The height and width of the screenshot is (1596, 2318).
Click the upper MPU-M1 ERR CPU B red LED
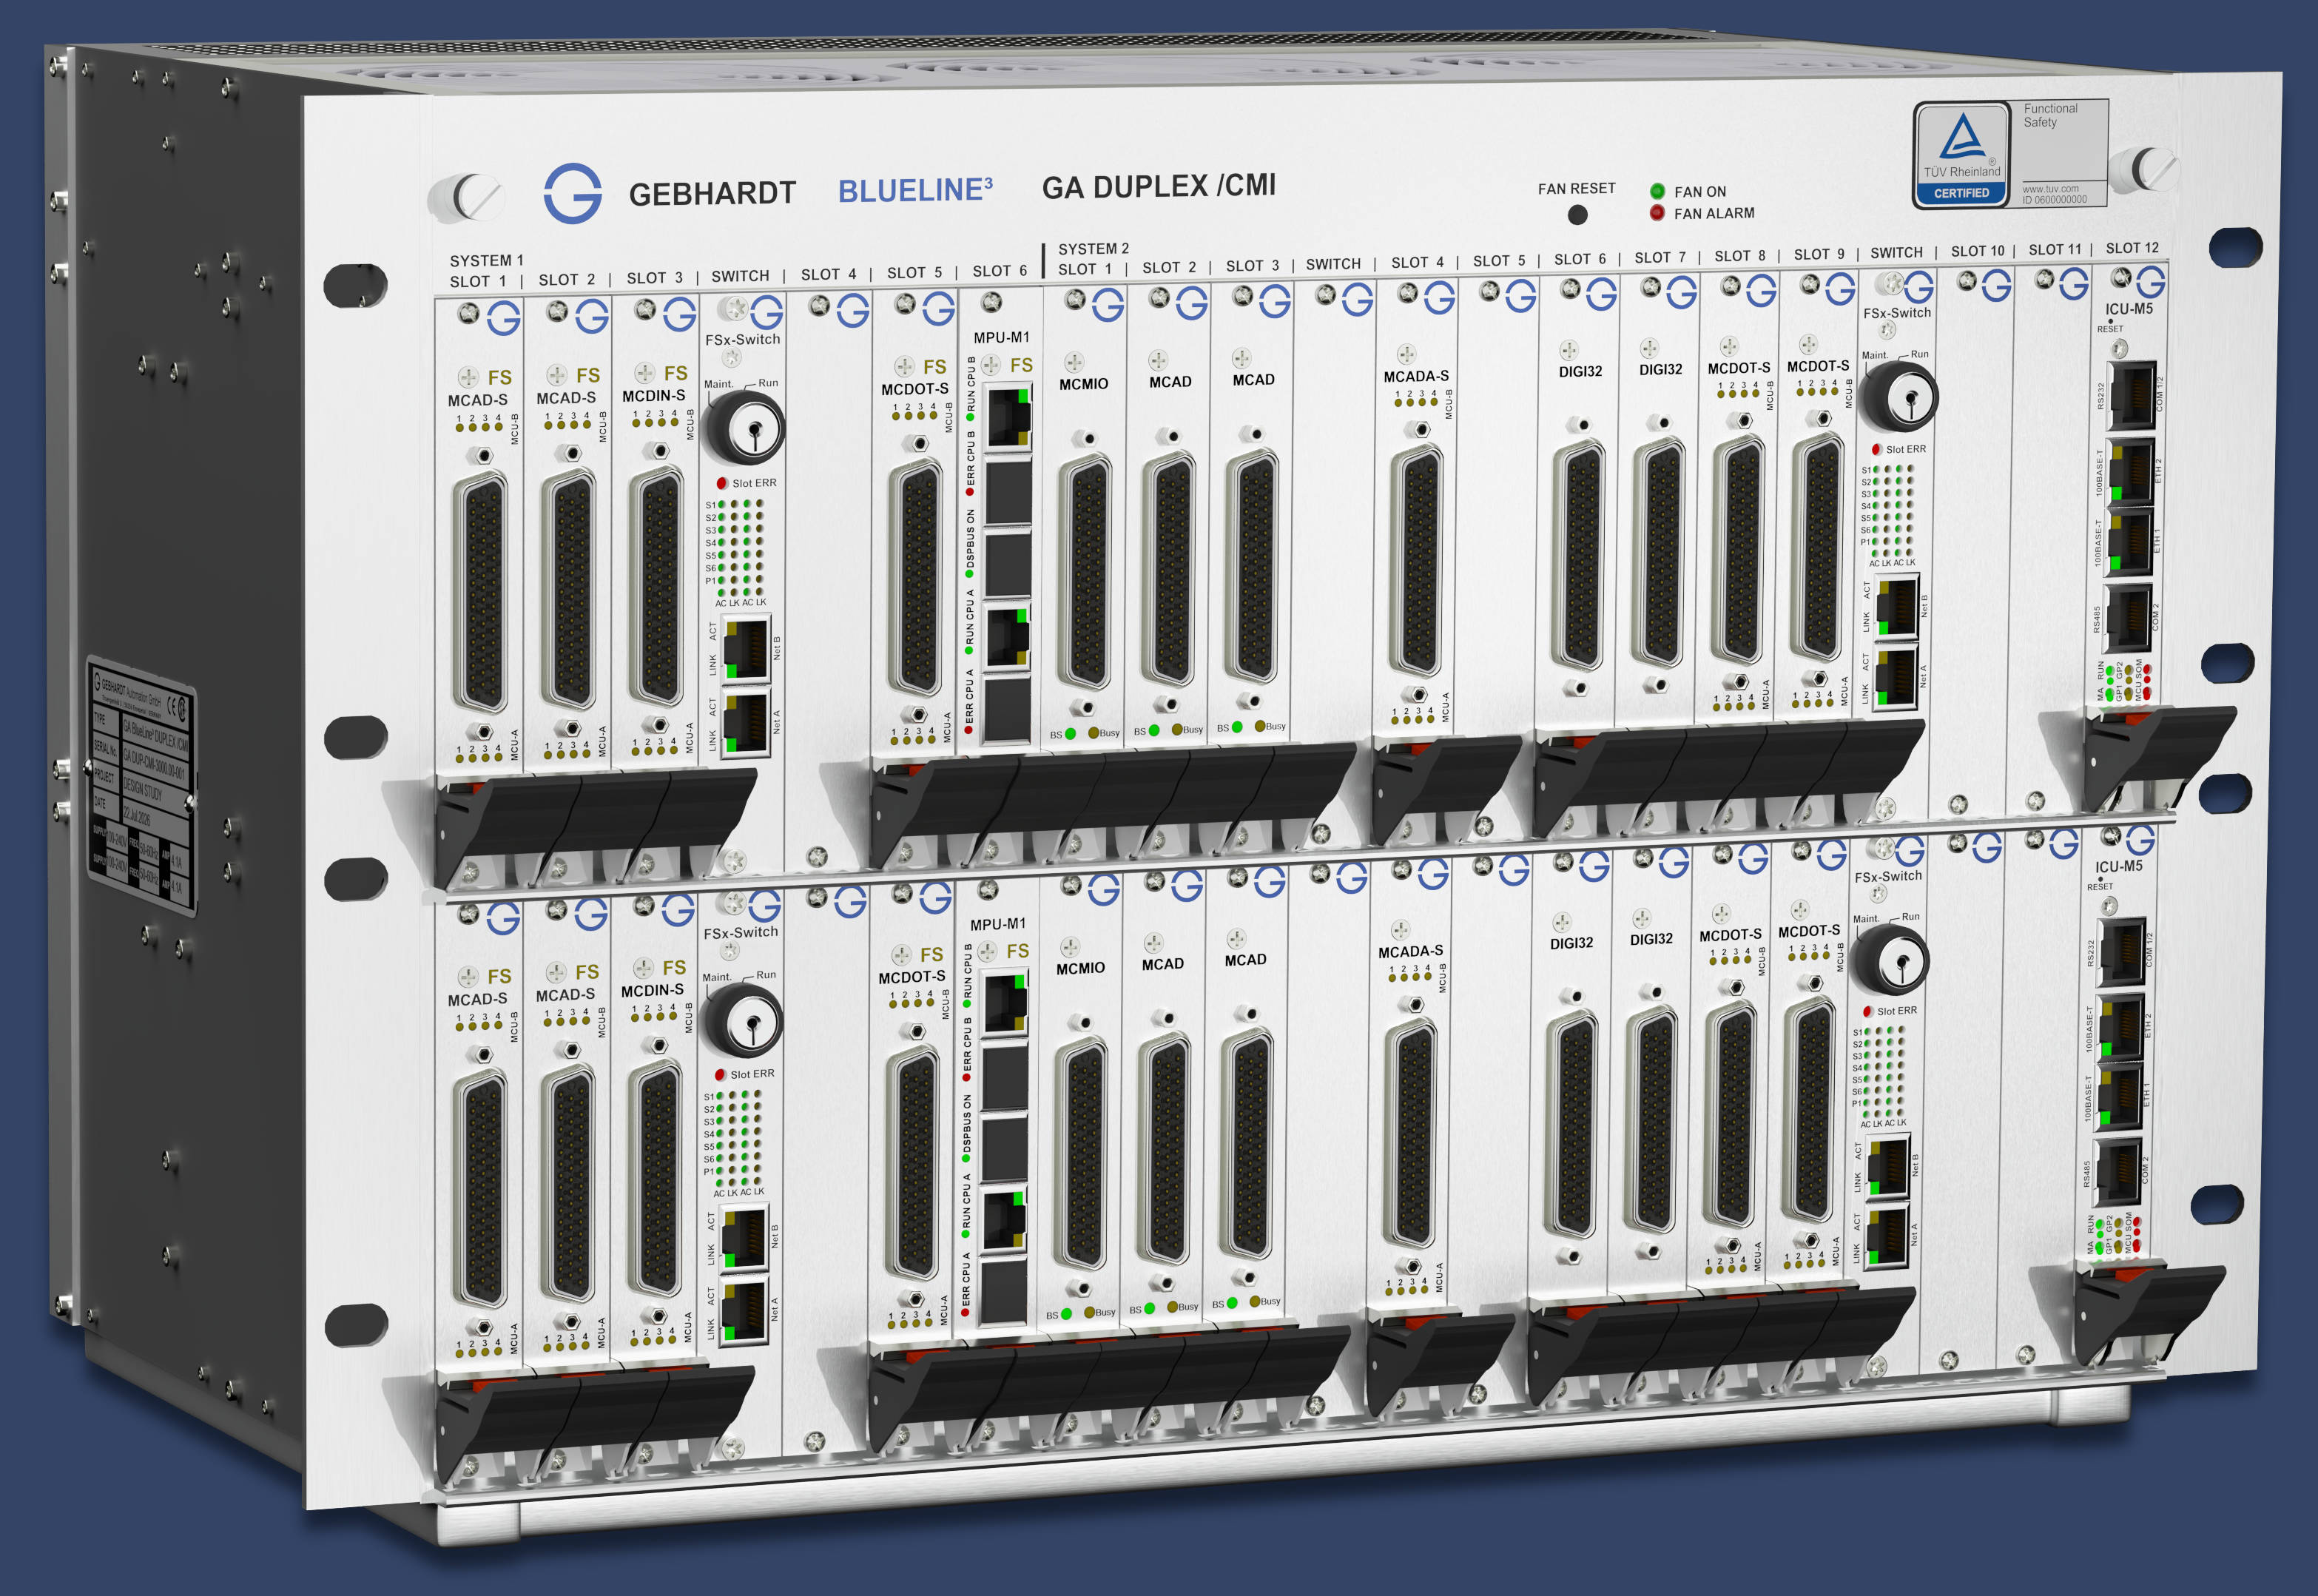point(969,492)
